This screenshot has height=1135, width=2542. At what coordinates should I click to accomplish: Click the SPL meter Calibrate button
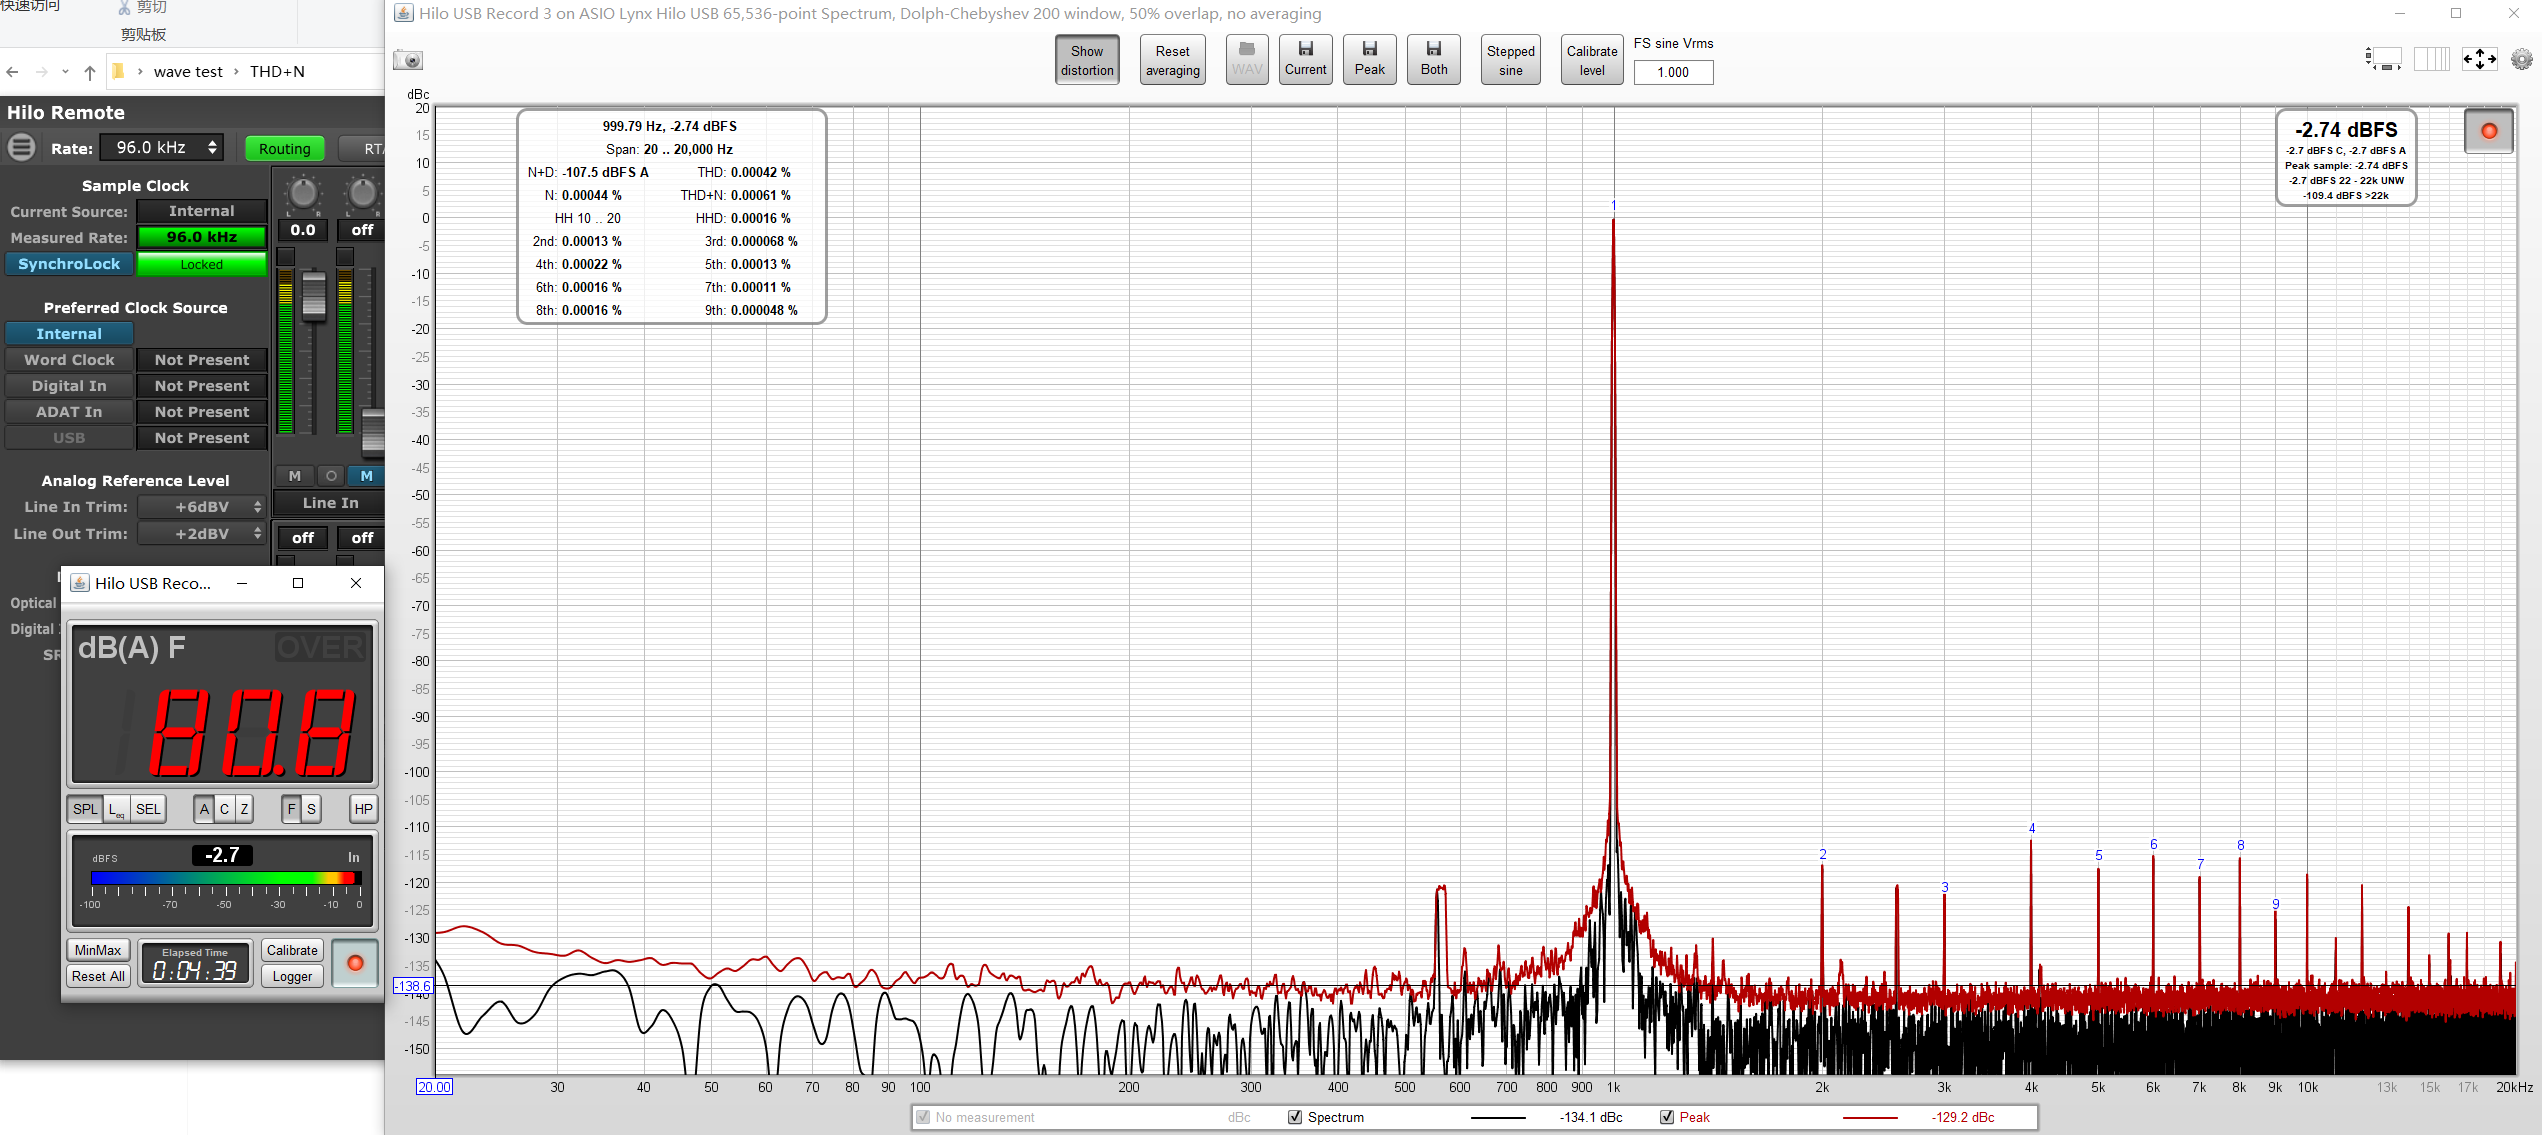pyautogui.click(x=292, y=950)
